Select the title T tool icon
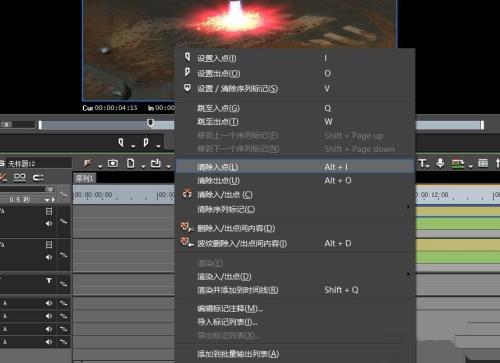 point(422,163)
